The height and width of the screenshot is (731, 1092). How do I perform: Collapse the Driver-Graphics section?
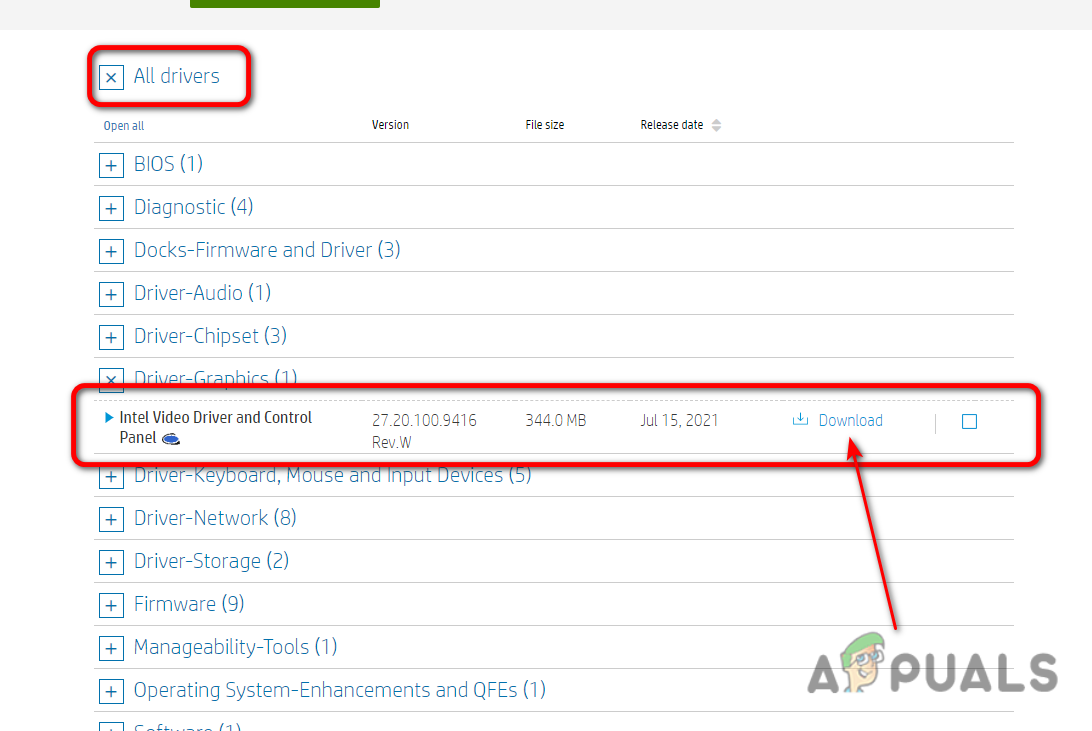[111, 379]
